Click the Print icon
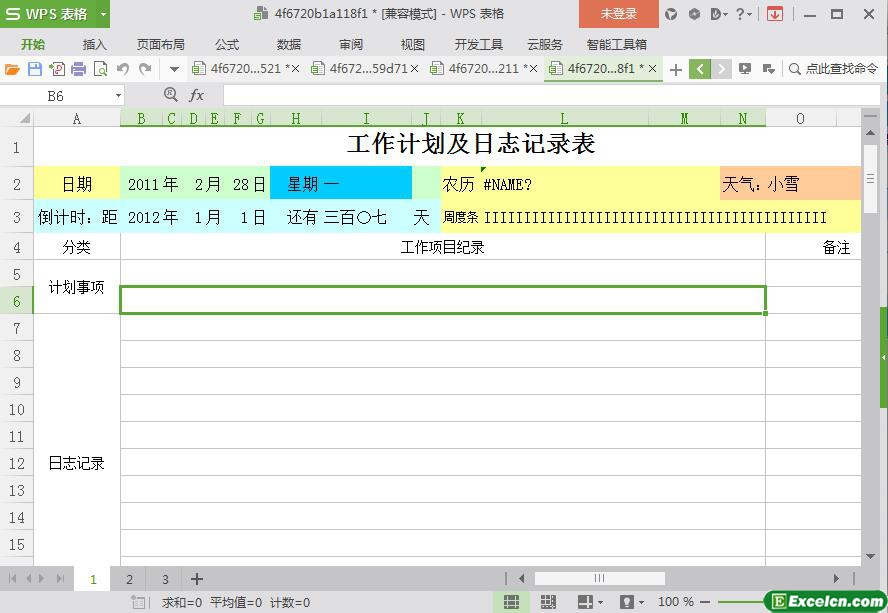 pos(78,69)
